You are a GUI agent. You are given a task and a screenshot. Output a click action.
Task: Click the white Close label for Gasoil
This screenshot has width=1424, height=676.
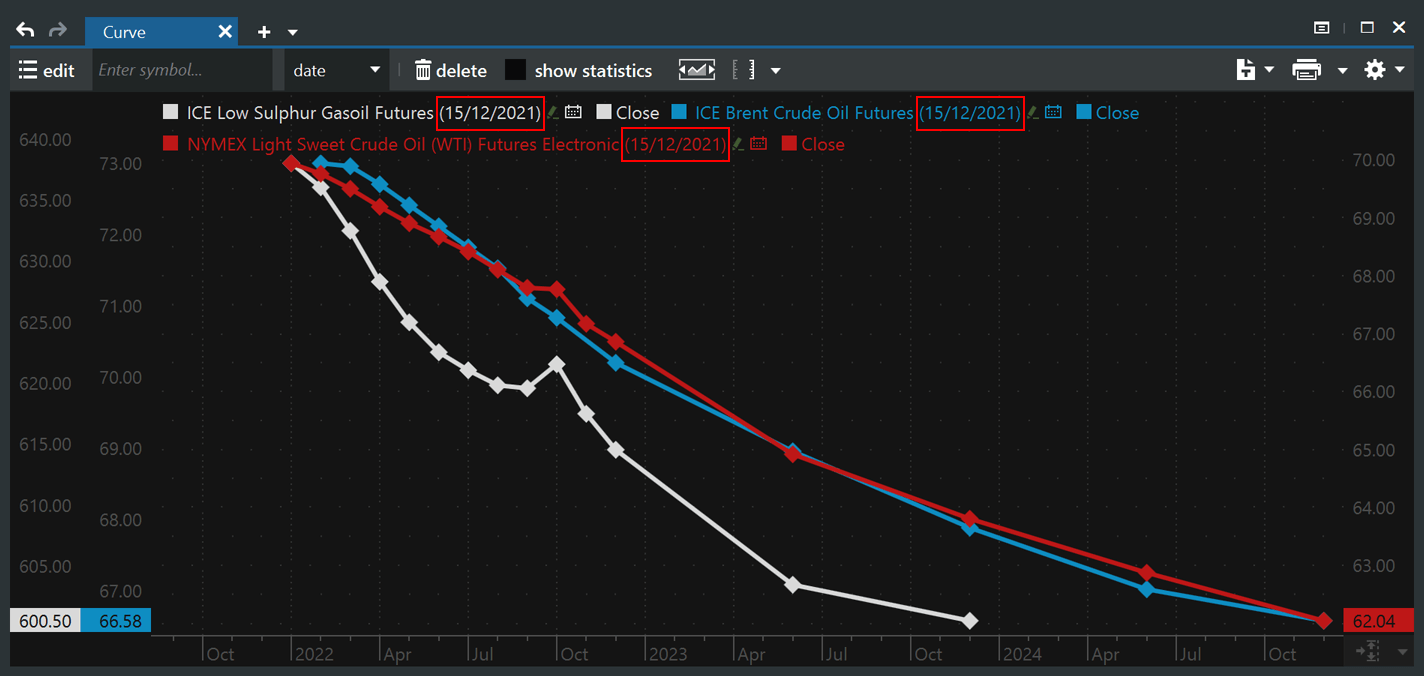coord(638,113)
